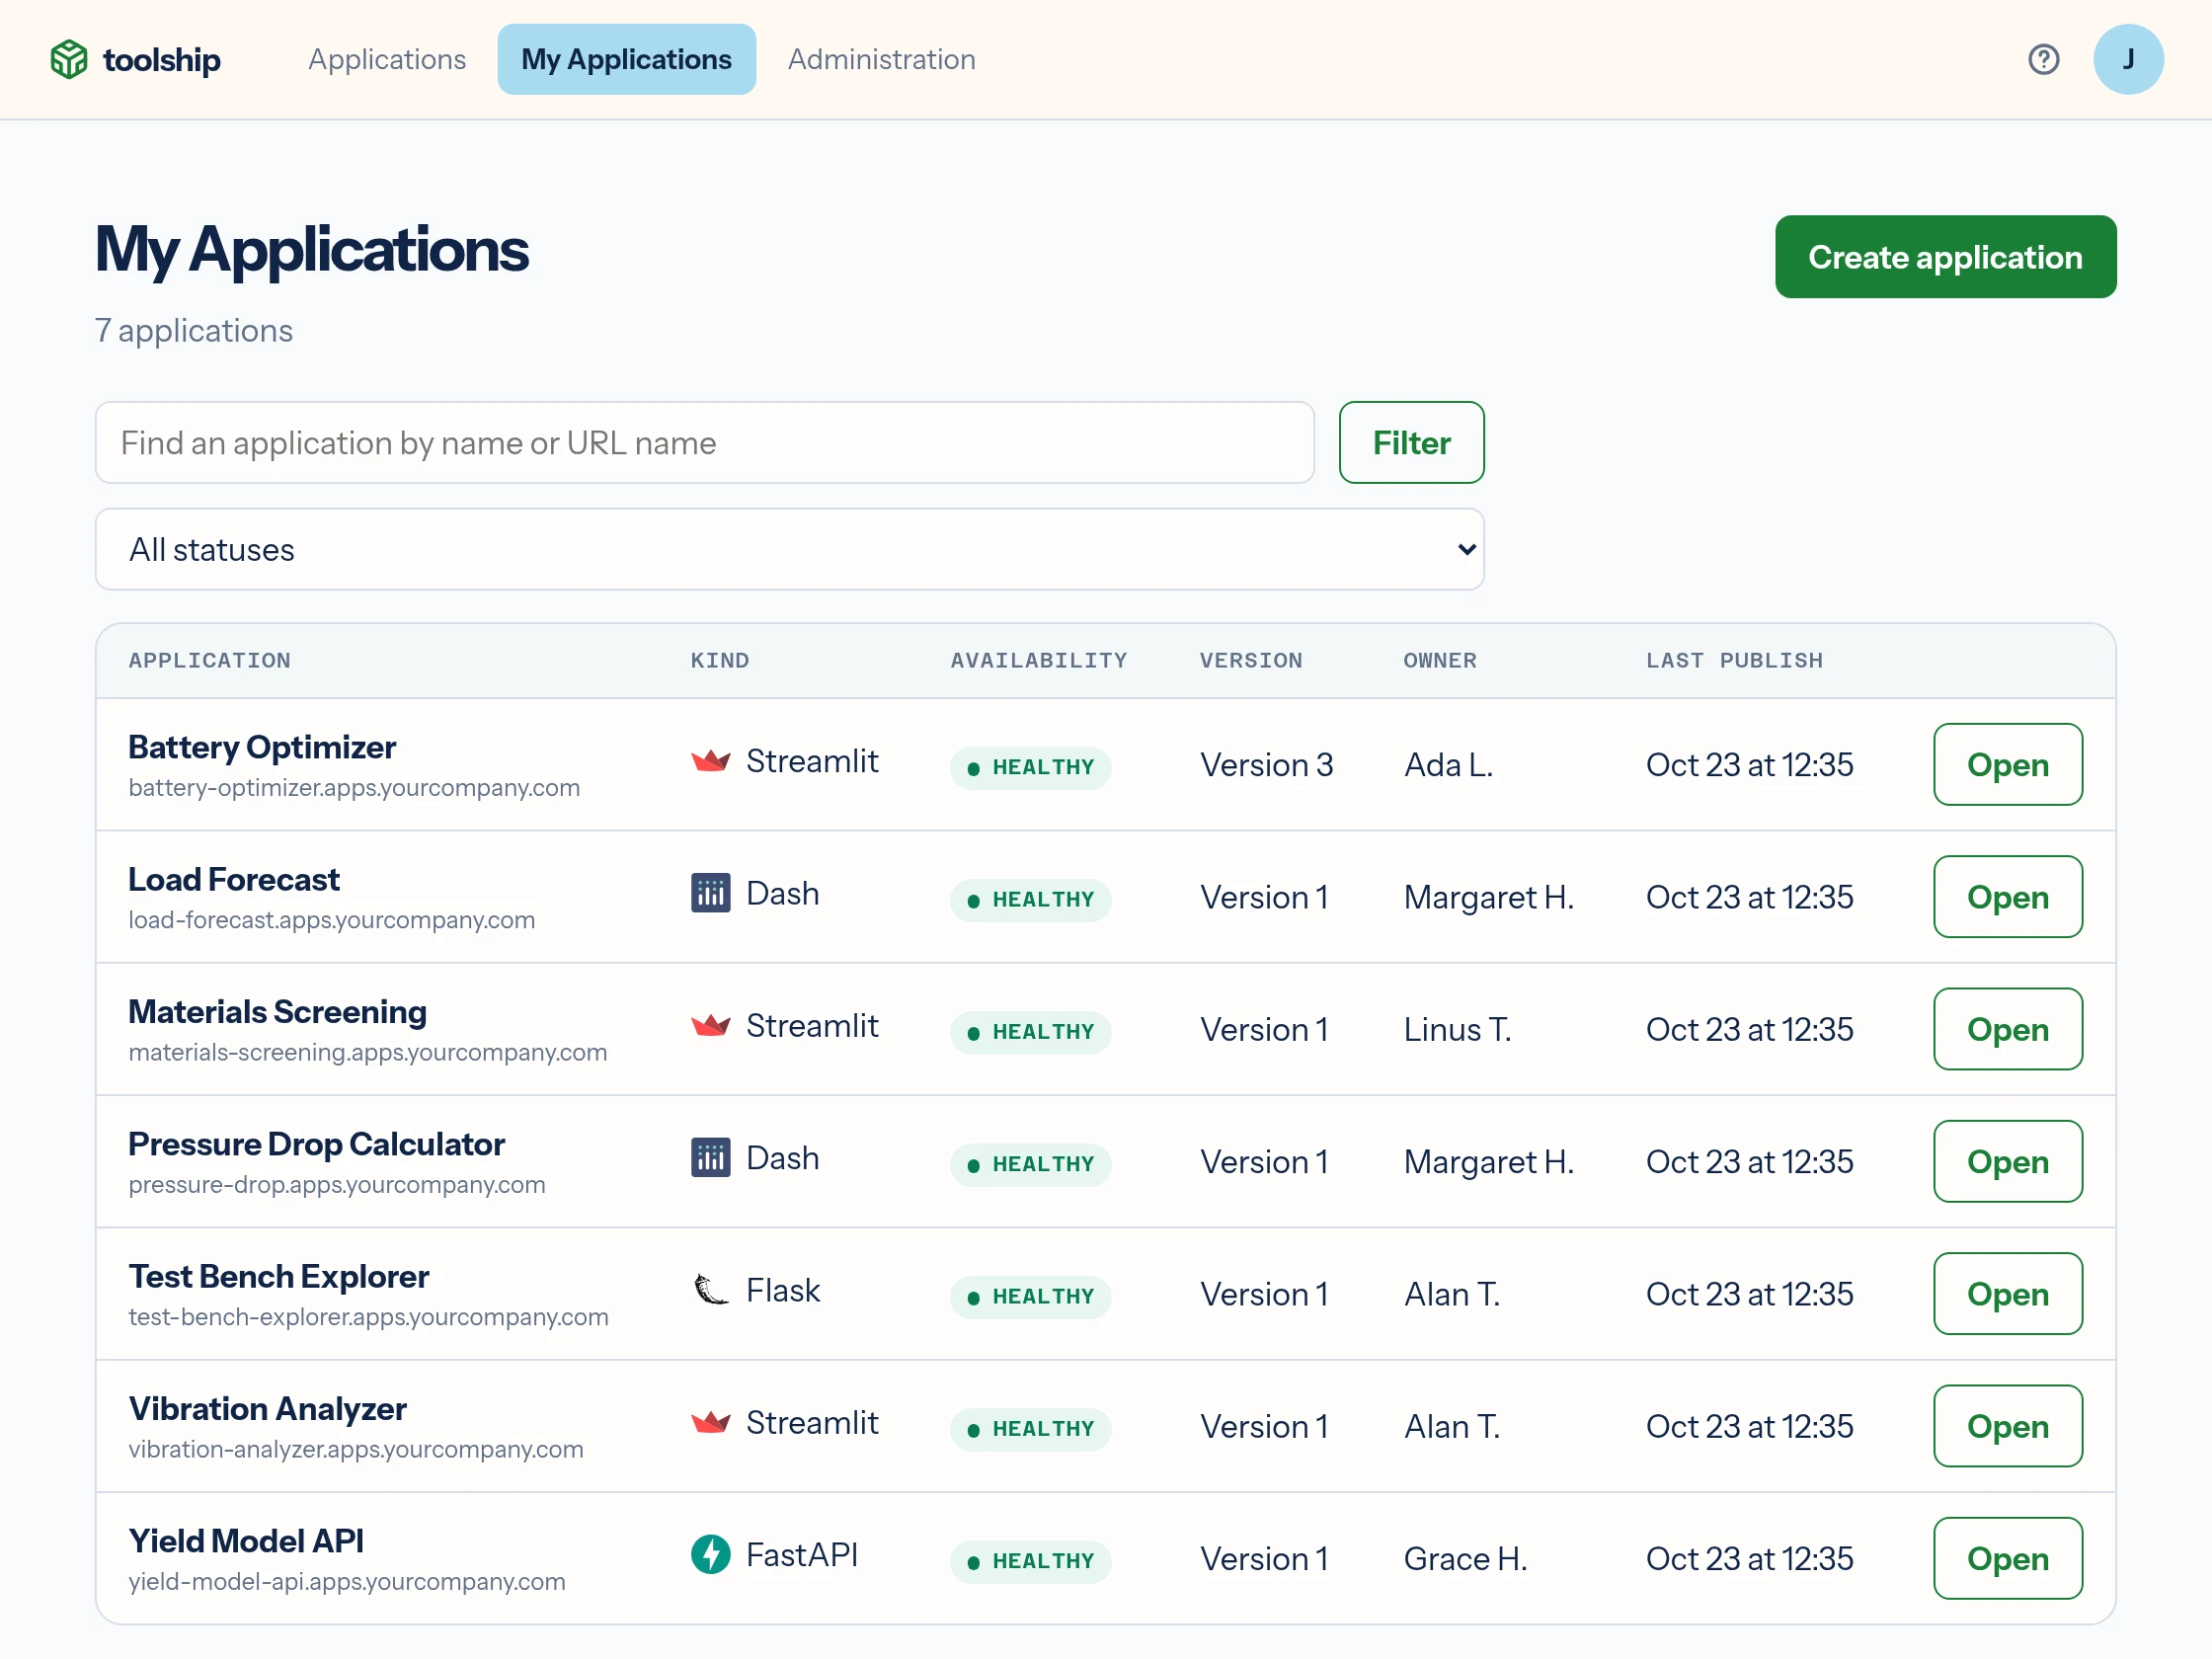
Task: Click the Pressure Drop Calculator name
Action: [316, 1144]
